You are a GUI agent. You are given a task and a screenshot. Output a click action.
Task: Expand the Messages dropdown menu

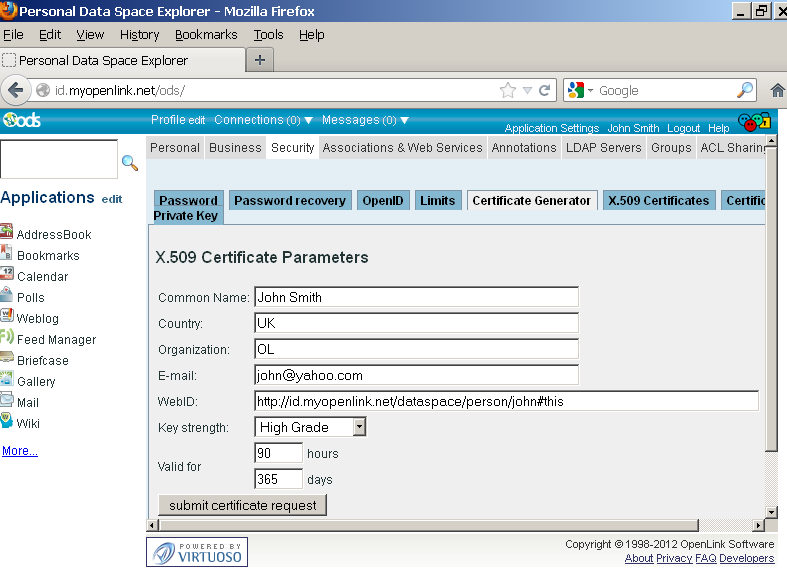[367, 120]
